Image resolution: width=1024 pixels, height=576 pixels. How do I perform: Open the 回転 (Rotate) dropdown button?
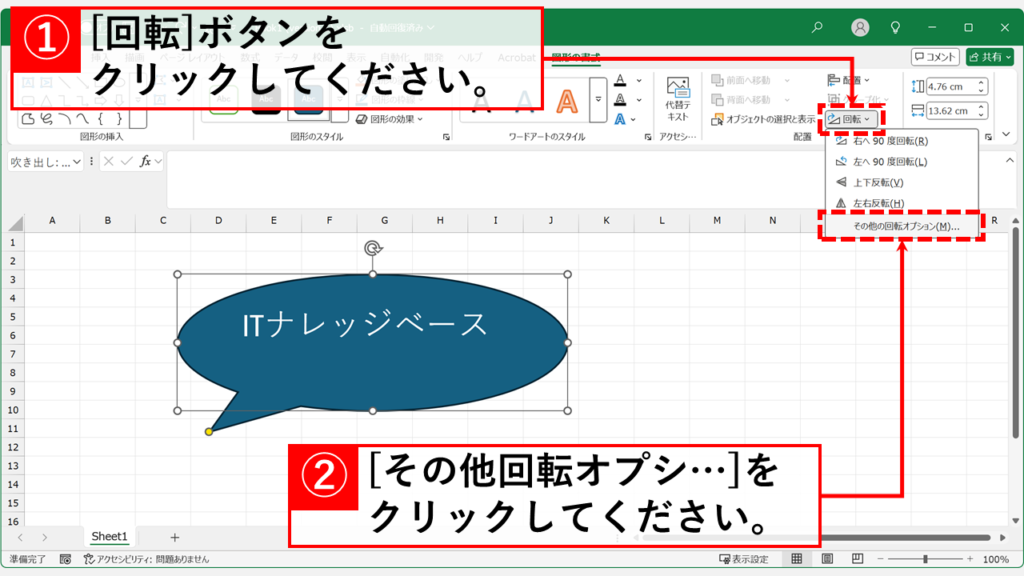851,120
